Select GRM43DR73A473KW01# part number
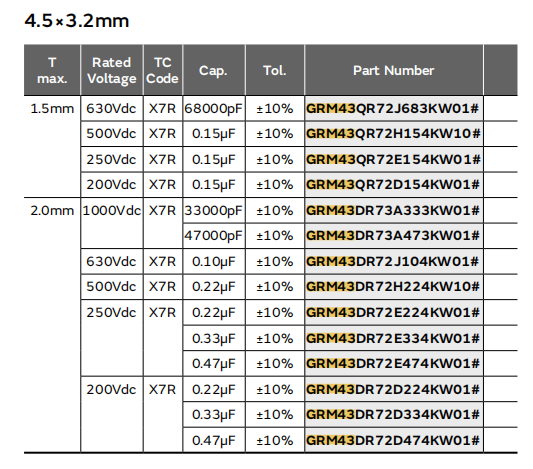The height and width of the screenshot is (469, 533). click(393, 236)
